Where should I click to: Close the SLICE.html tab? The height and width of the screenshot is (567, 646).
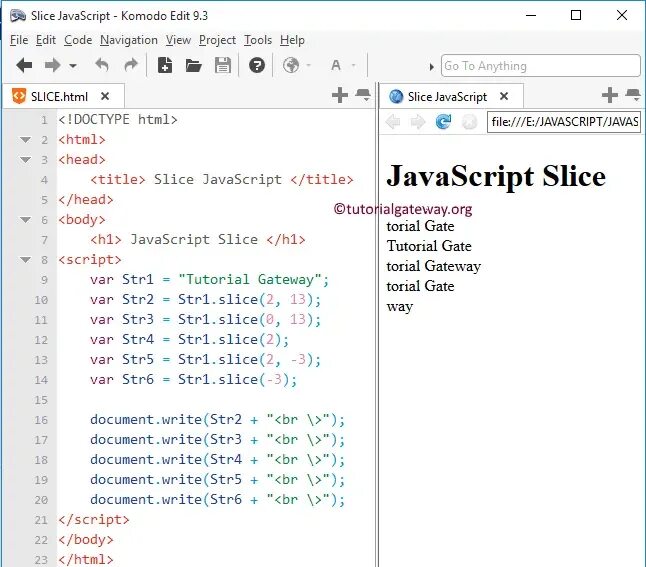(105, 96)
